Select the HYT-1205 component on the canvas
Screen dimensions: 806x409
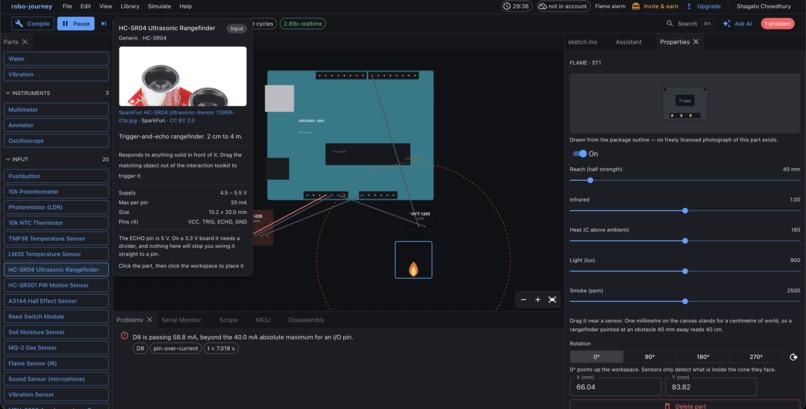click(x=420, y=218)
